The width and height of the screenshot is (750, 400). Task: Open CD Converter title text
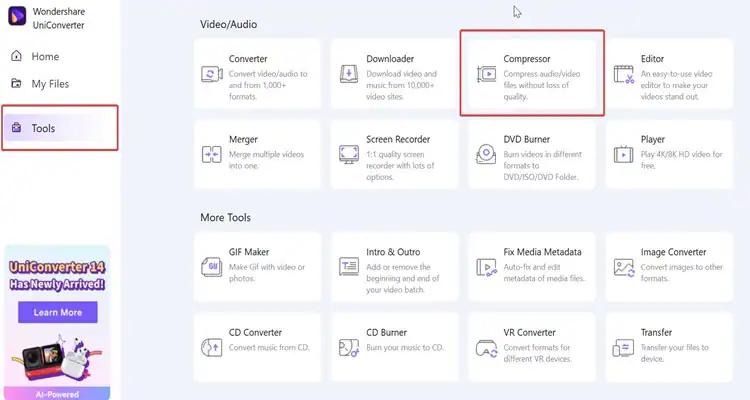click(255, 332)
